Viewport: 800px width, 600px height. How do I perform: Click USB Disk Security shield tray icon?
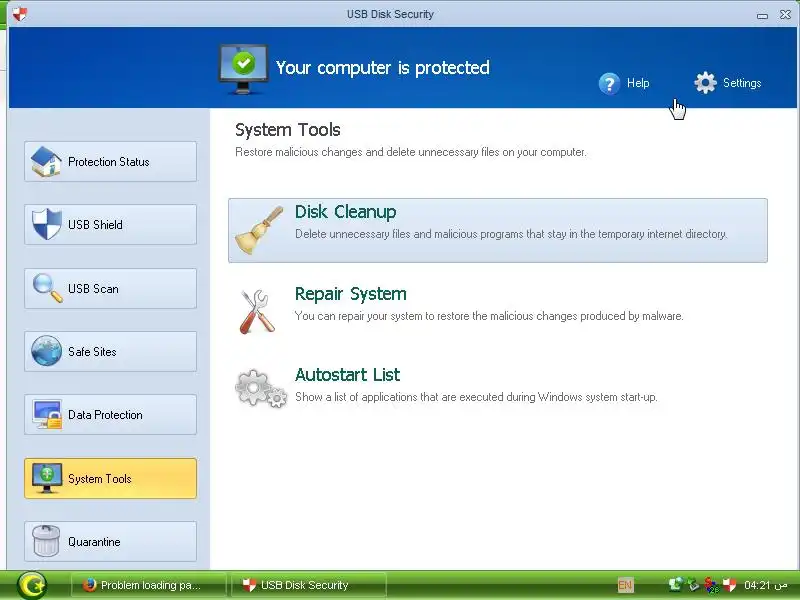click(x=730, y=585)
